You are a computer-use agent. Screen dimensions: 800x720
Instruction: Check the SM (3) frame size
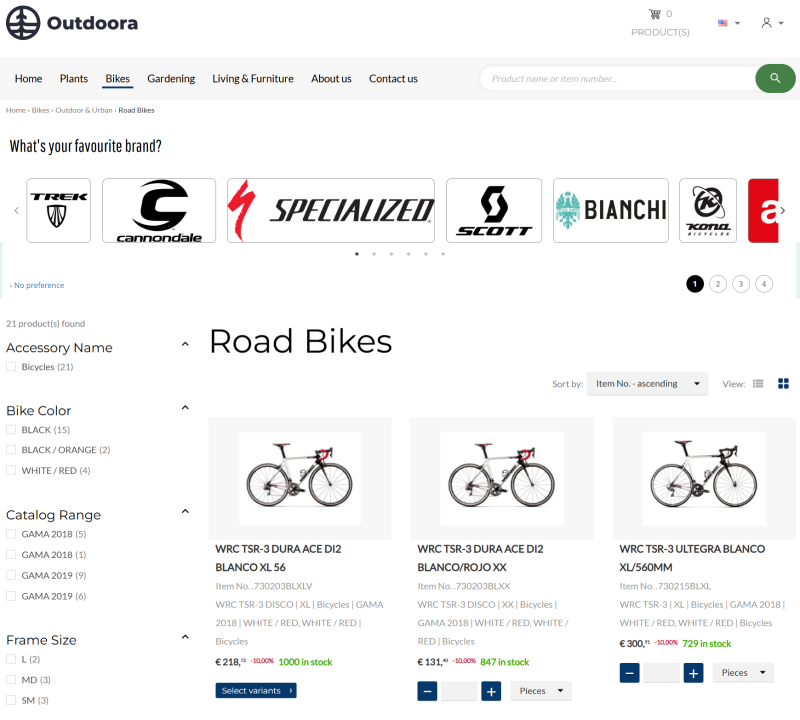[11, 700]
